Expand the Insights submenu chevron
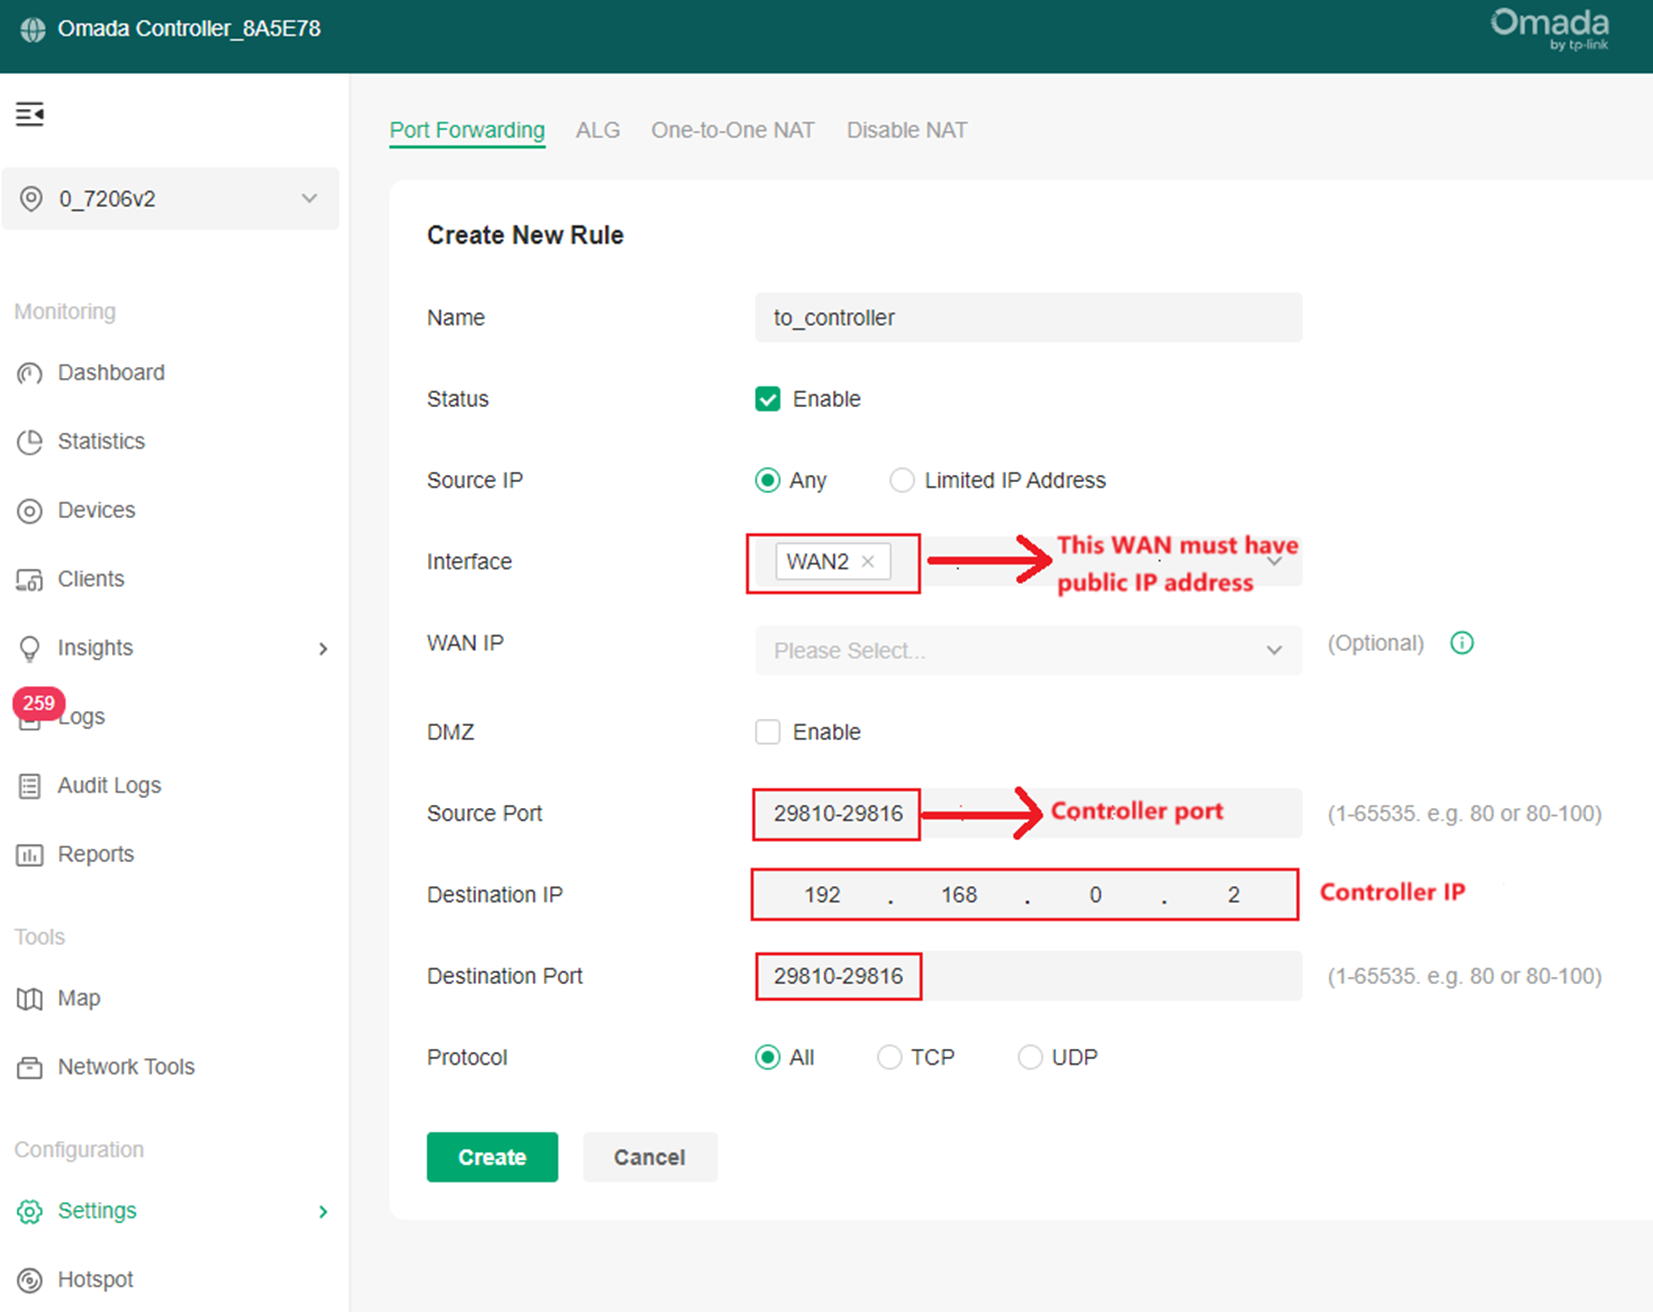 (x=323, y=649)
